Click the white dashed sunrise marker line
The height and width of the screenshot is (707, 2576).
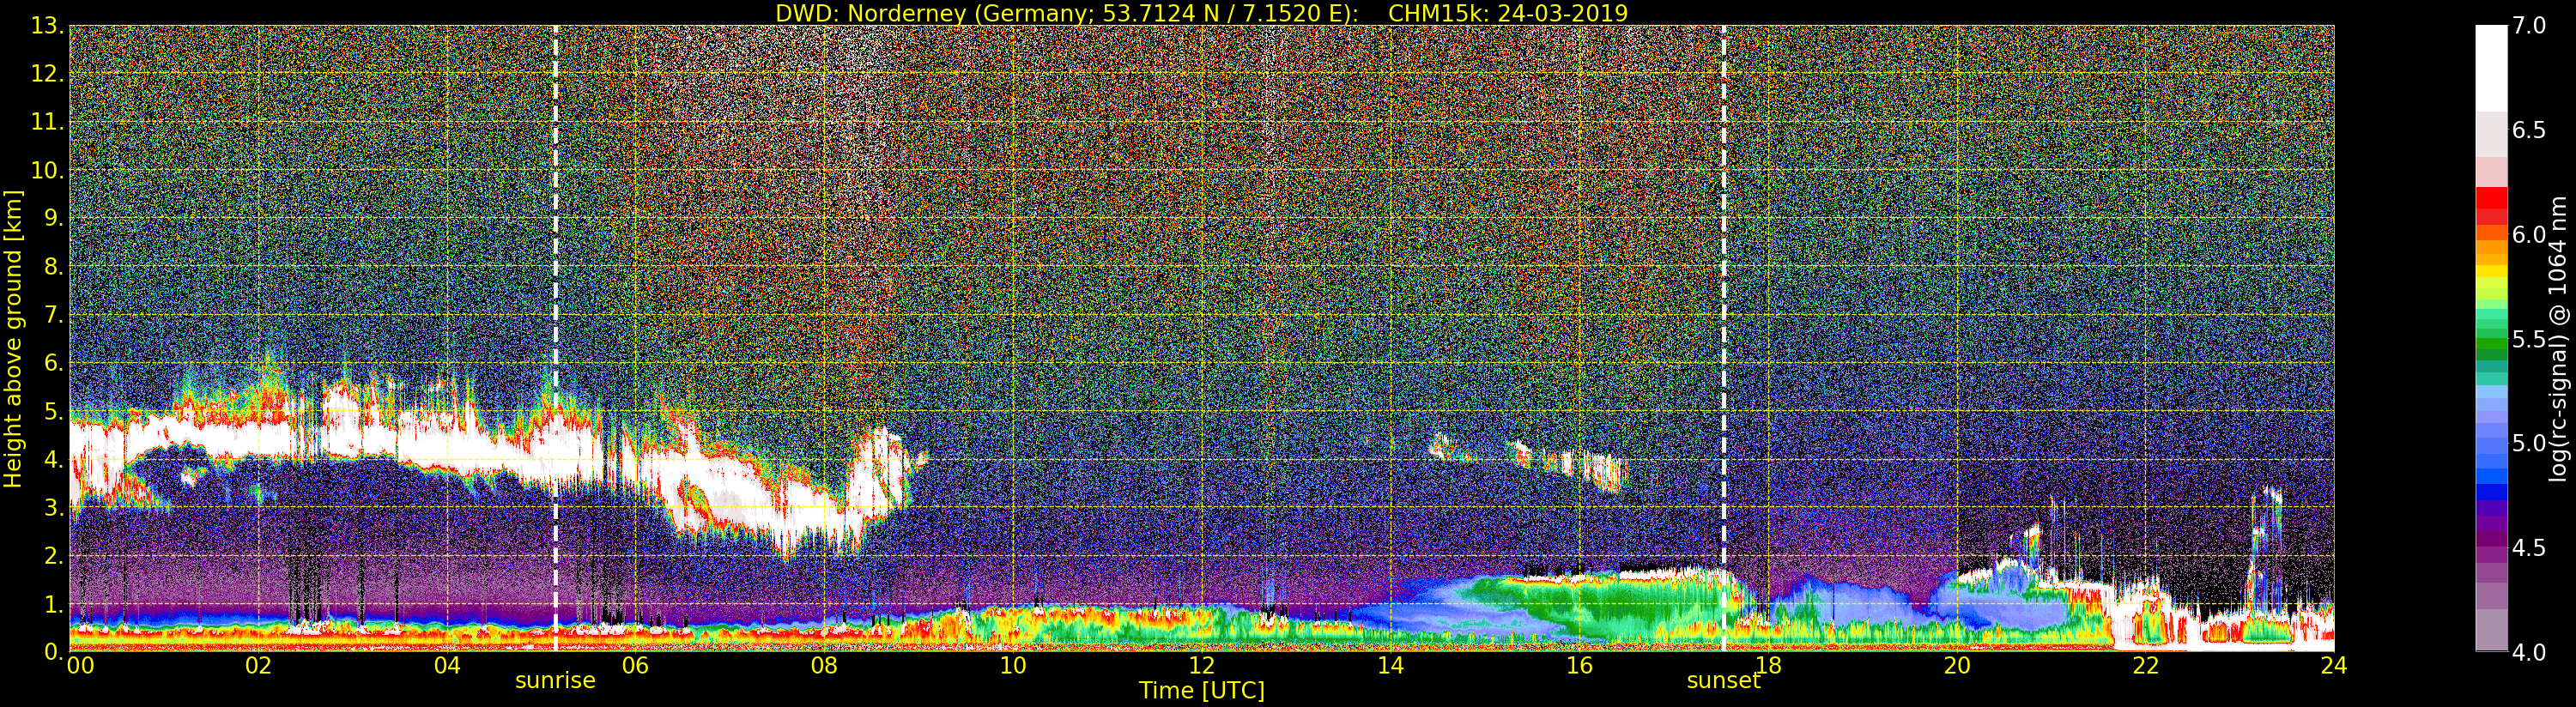pos(555,339)
